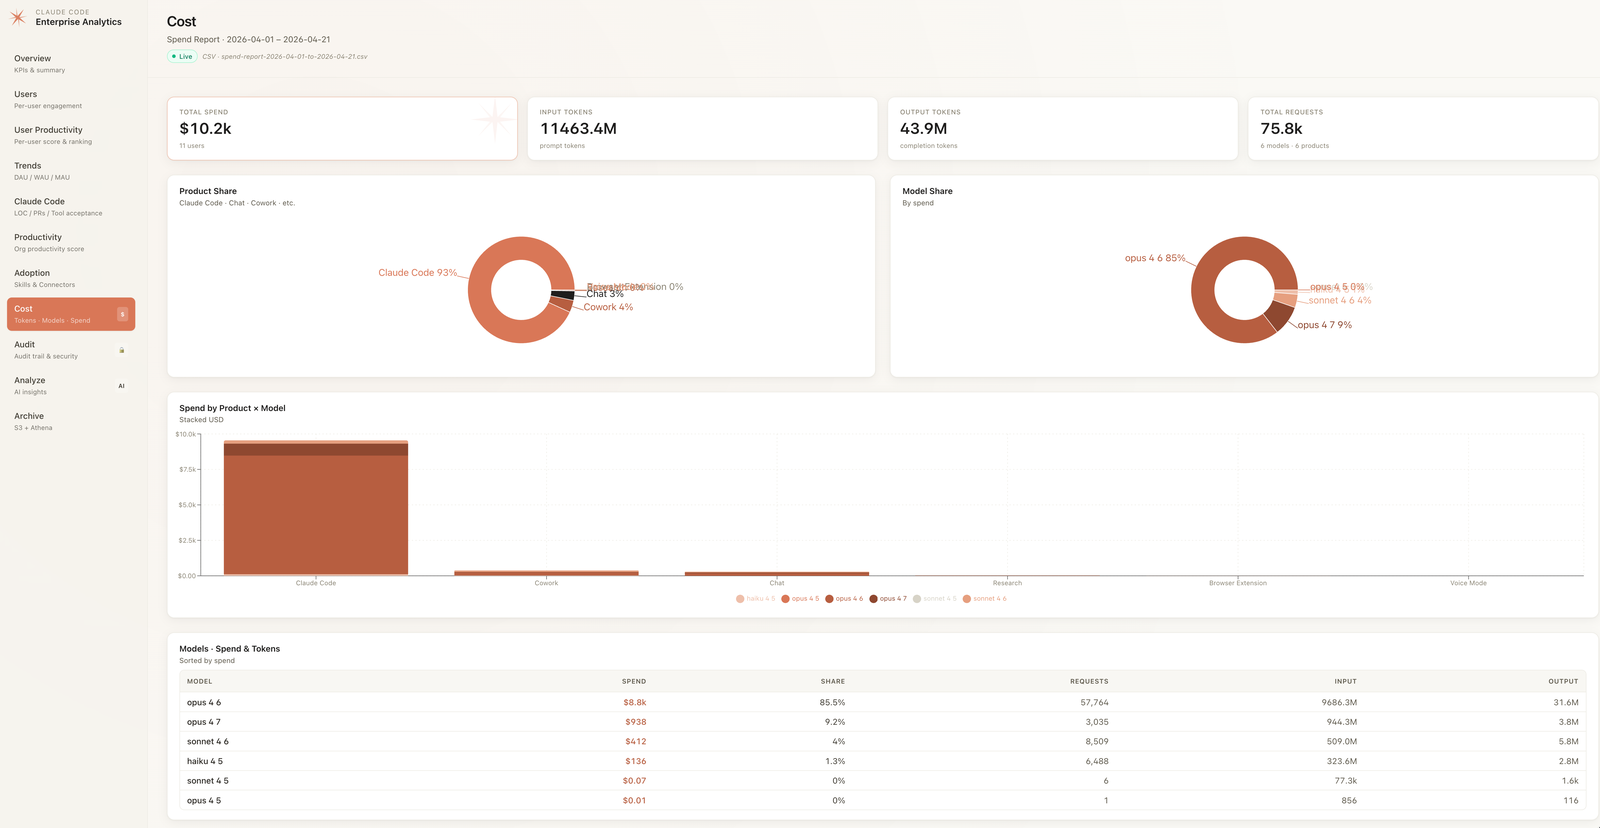The width and height of the screenshot is (1600, 828).
Task: Click the opus 4 6 85% chart label
Action: point(1155,258)
